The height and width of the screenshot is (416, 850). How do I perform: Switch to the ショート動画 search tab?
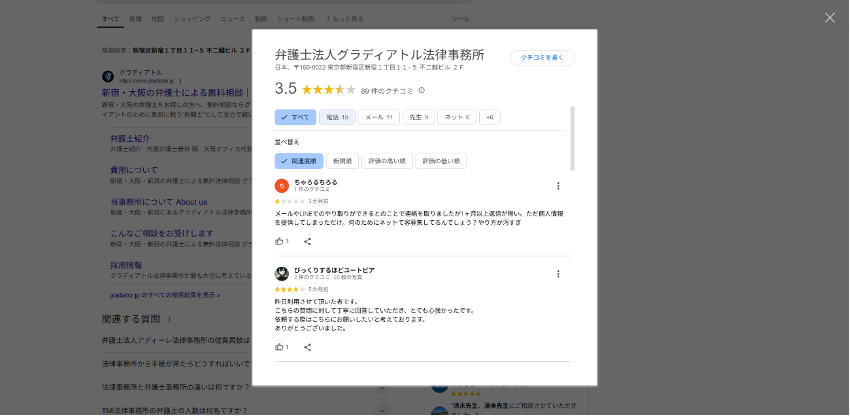point(295,19)
